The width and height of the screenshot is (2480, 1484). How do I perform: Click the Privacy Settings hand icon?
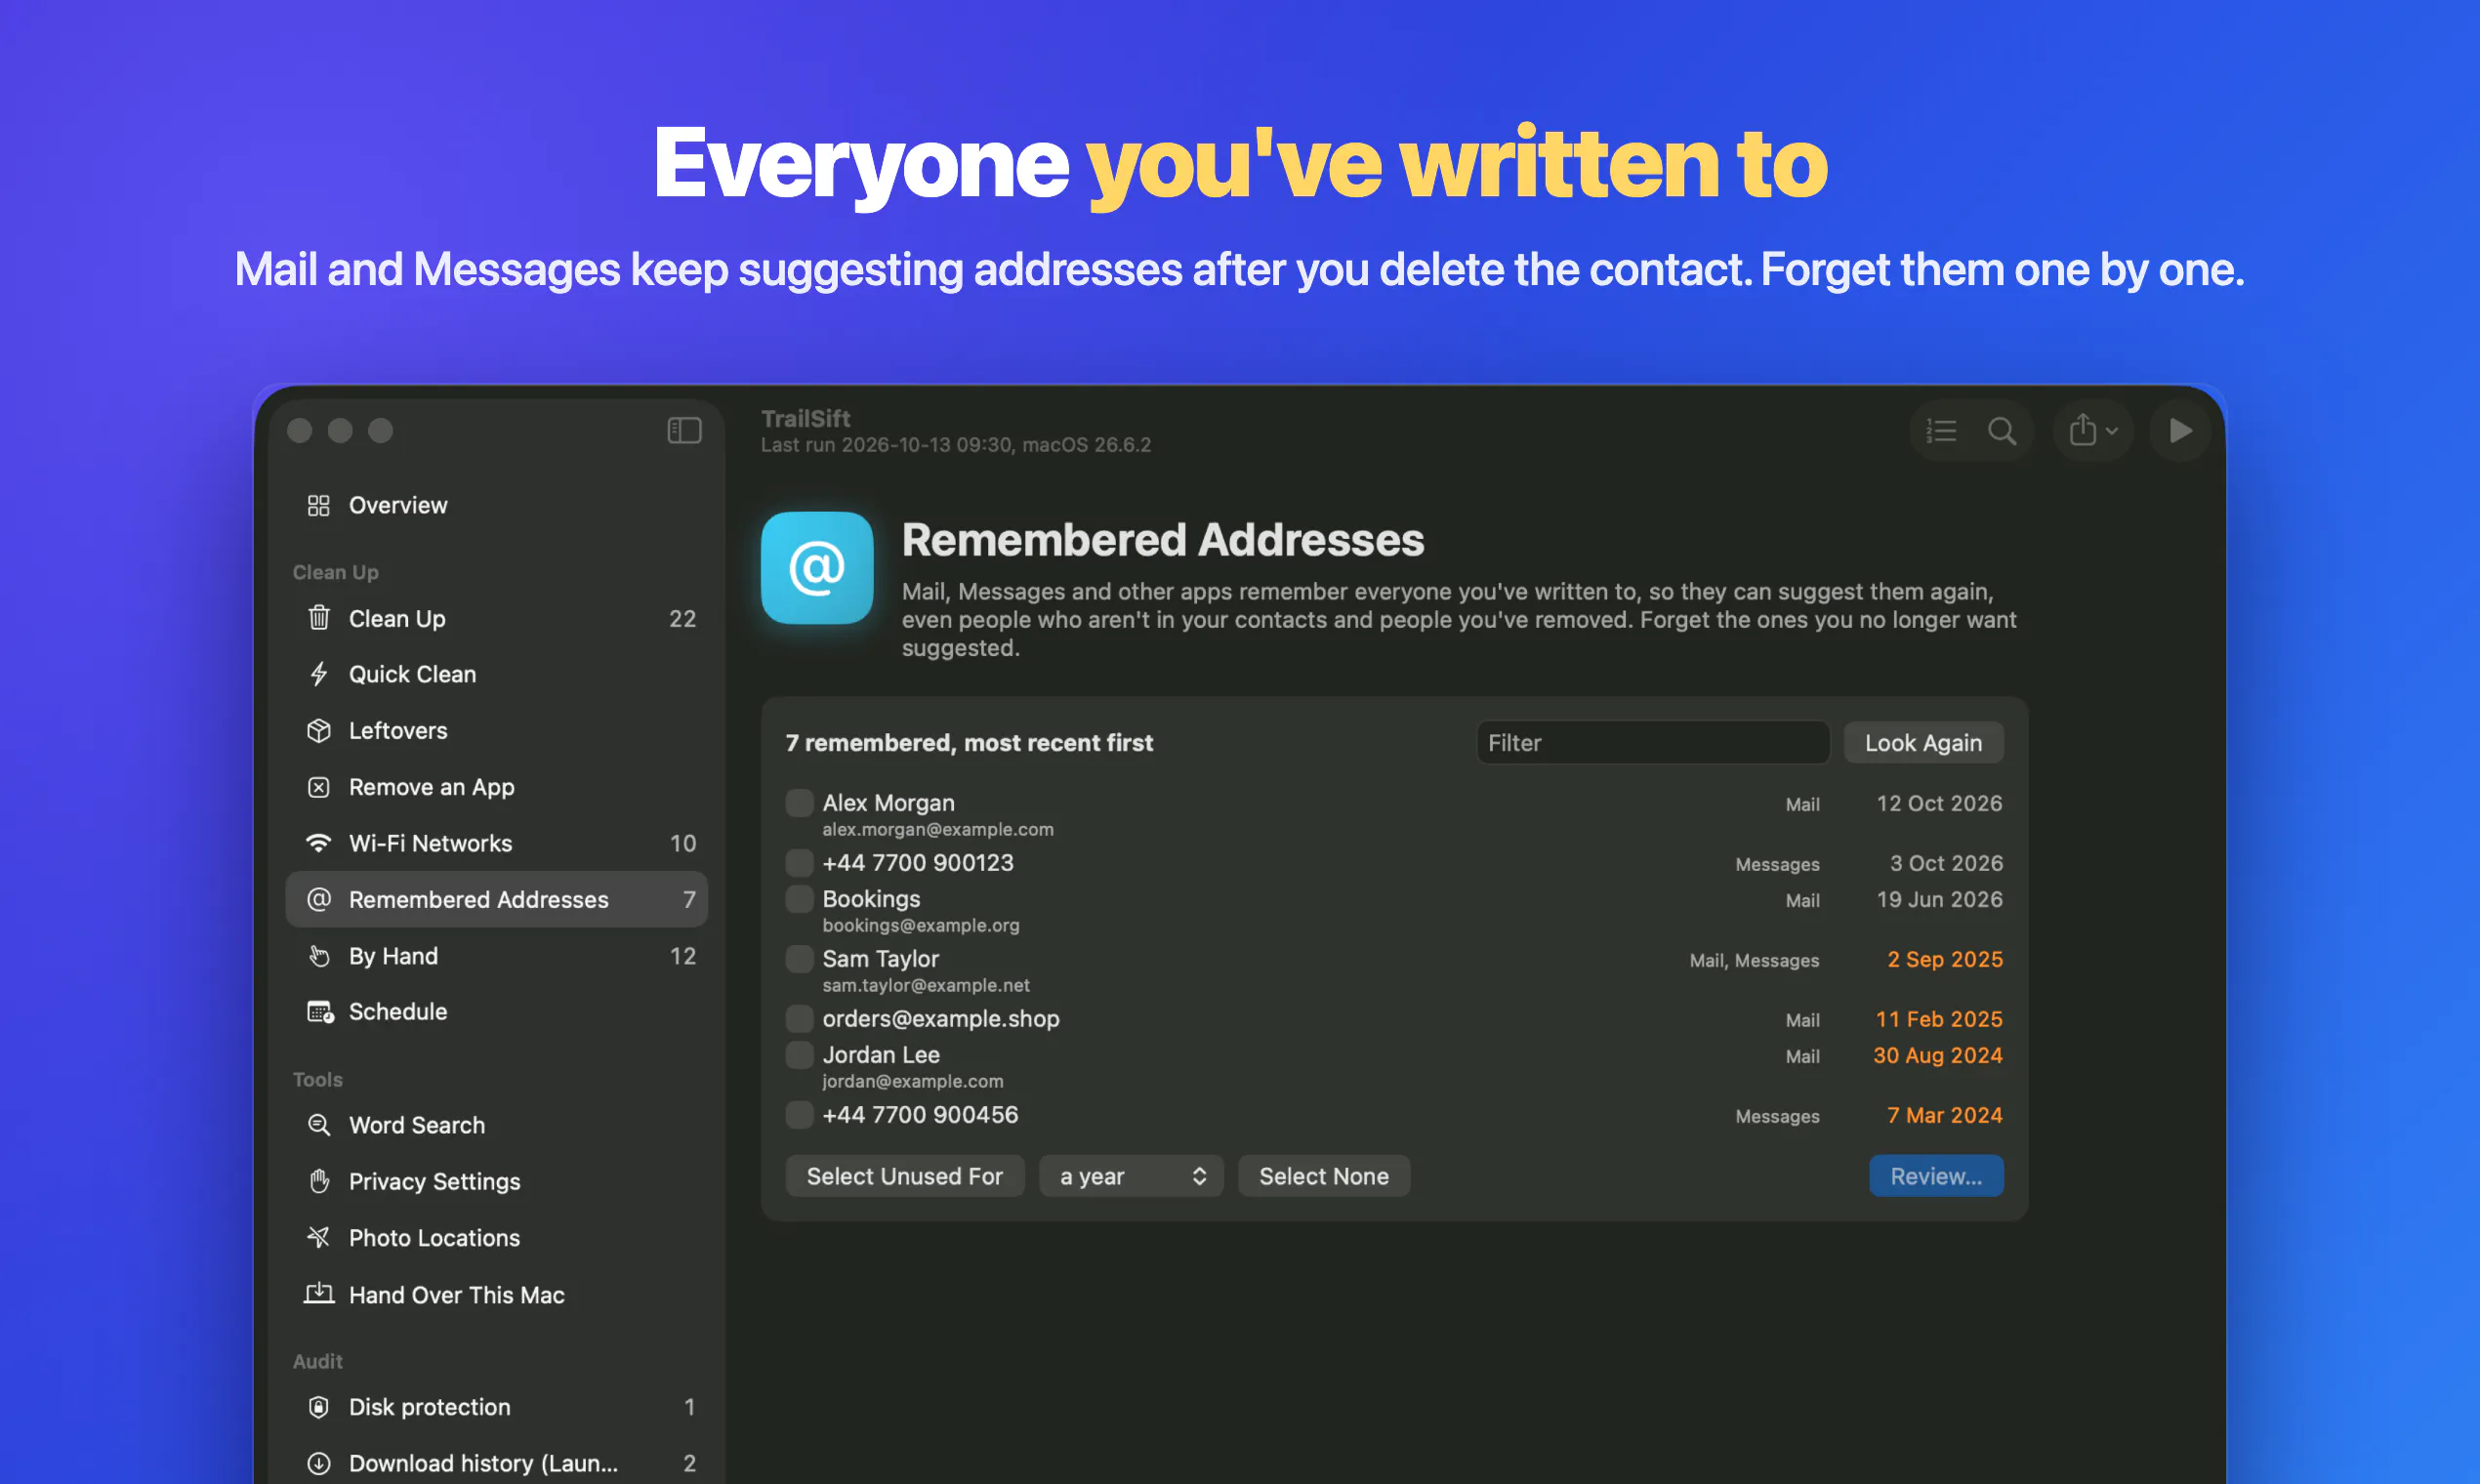(318, 1181)
